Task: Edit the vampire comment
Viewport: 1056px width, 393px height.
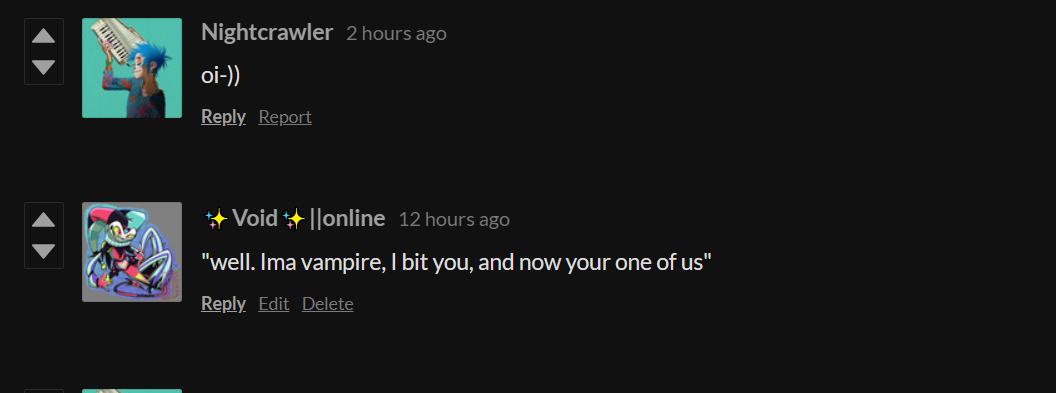Action: [x=273, y=303]
